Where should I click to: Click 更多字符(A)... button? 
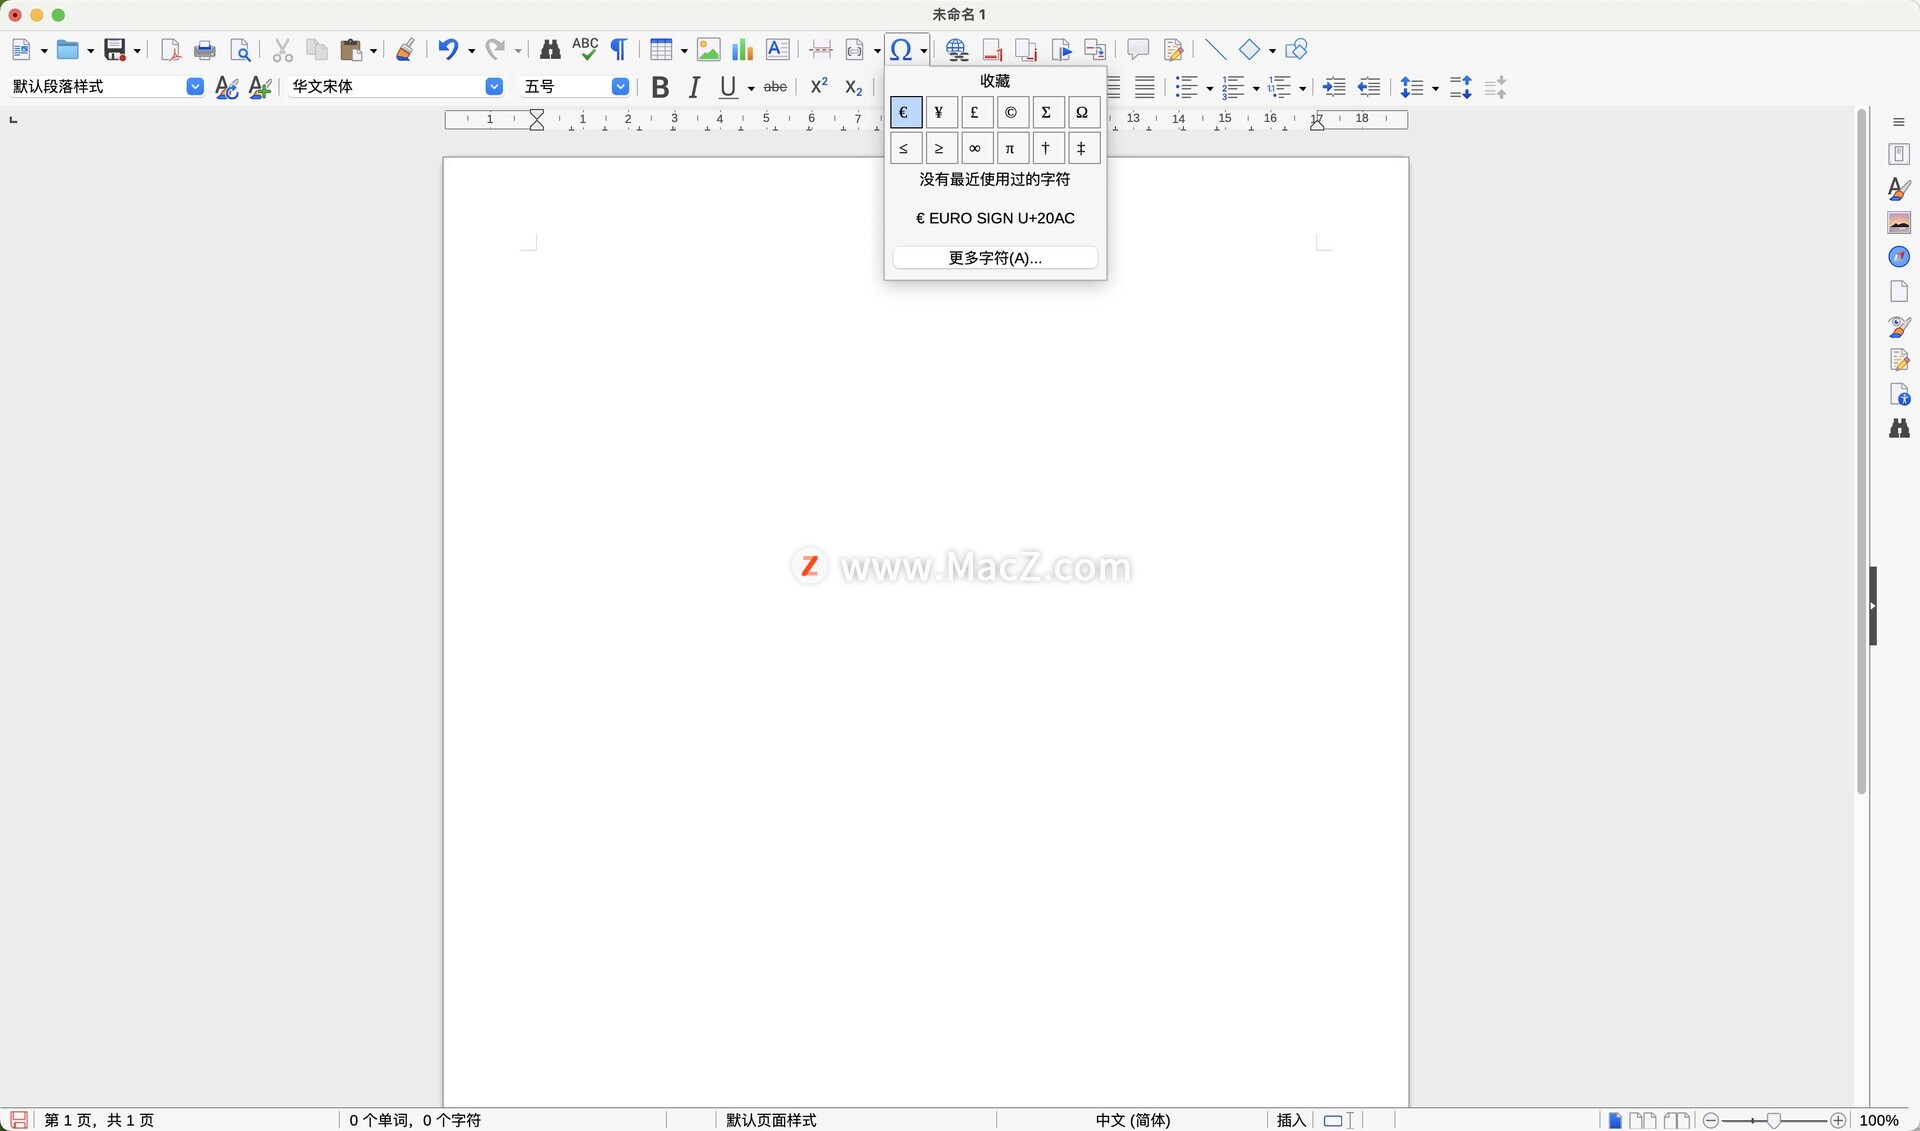(x=995, y=258)
